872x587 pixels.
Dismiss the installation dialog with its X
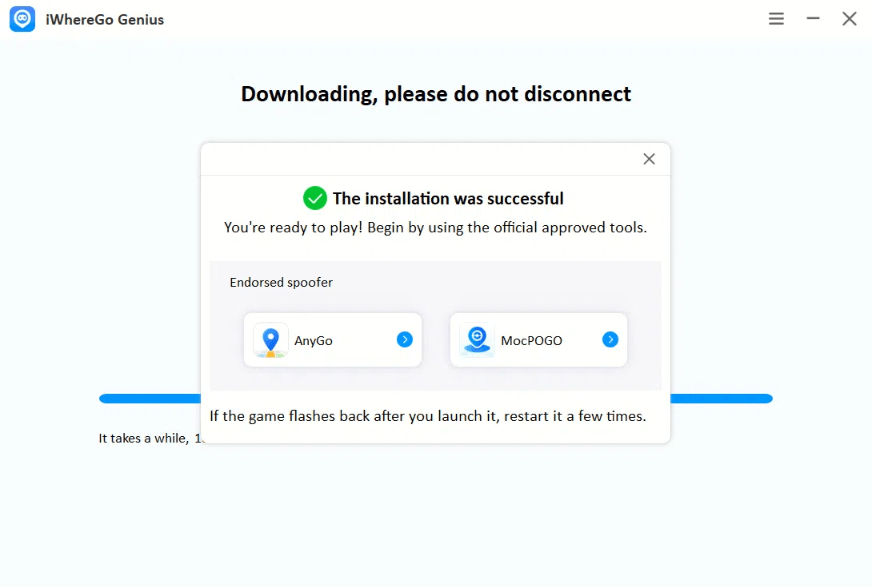pyautogui.click(x=648, y=158)
